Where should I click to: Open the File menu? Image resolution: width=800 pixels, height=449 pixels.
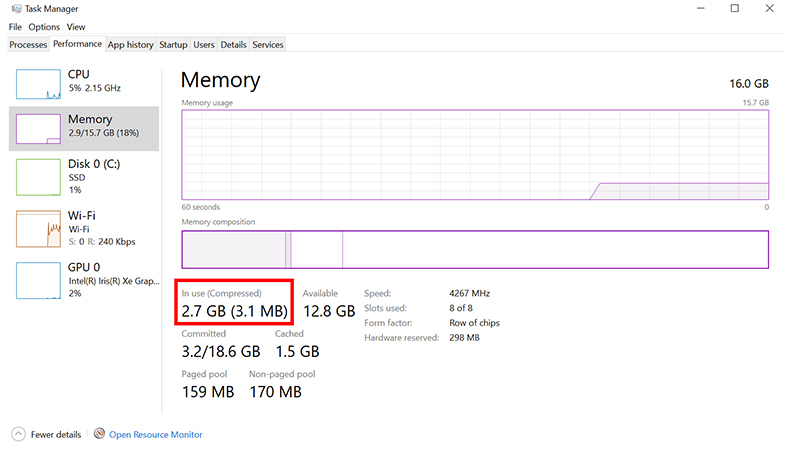(15, 27)
